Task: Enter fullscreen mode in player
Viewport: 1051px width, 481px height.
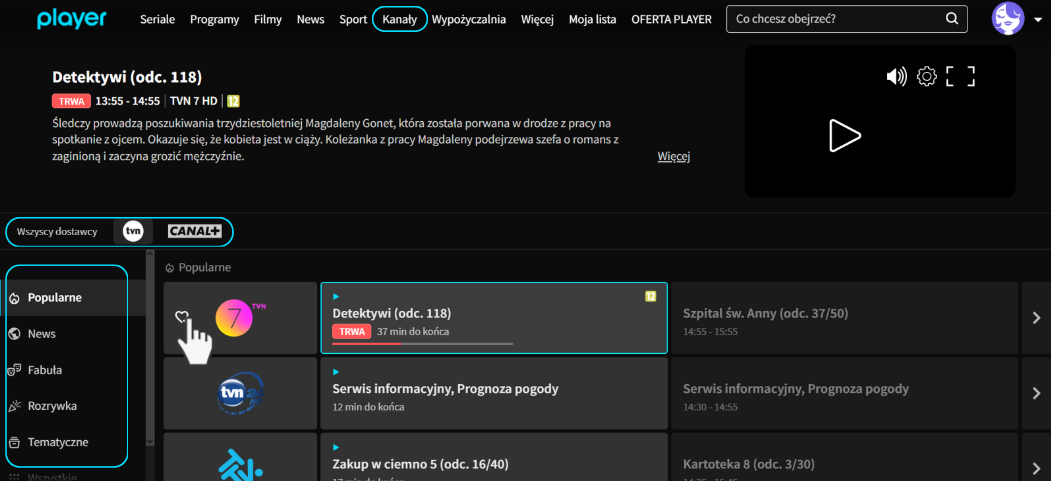Action: [x=960, y=77]
